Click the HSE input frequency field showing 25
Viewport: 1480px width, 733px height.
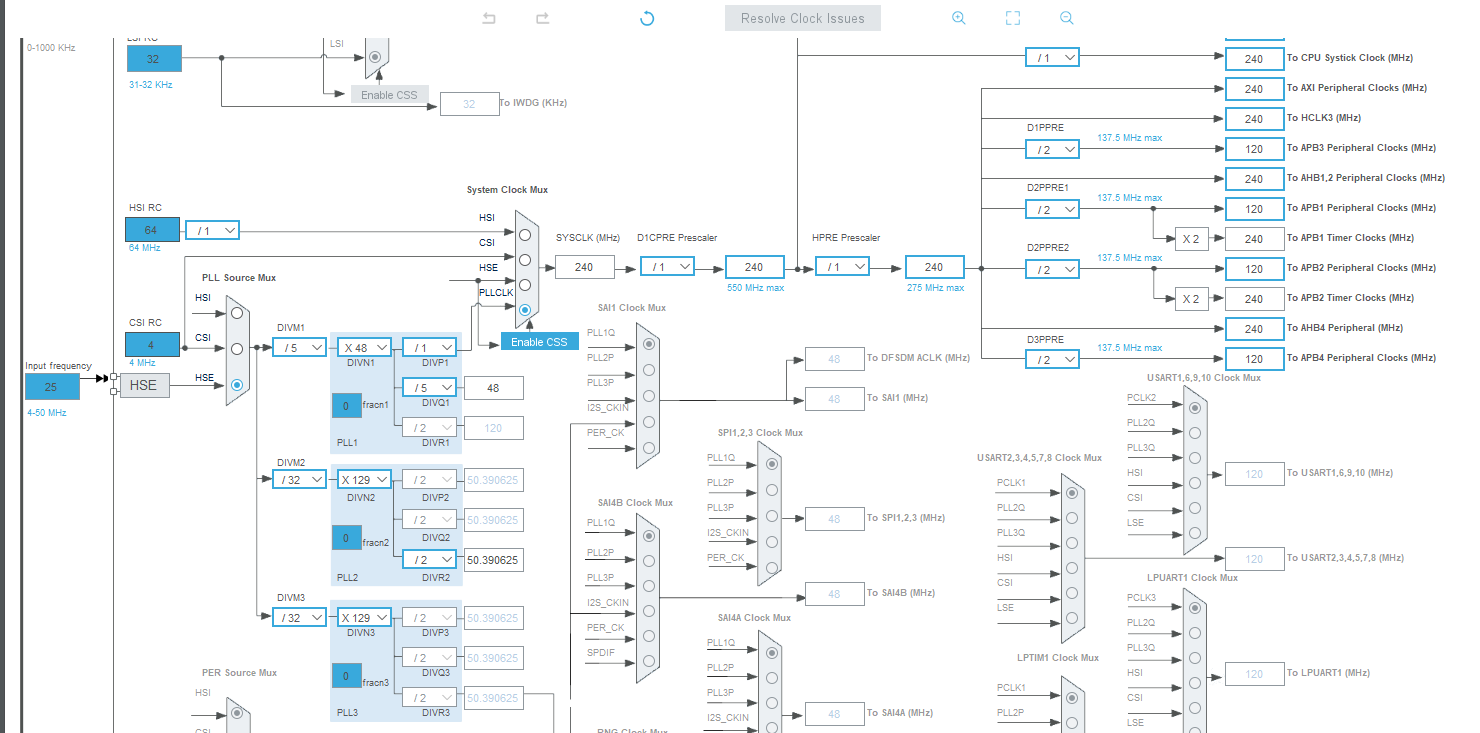(52, 386)
